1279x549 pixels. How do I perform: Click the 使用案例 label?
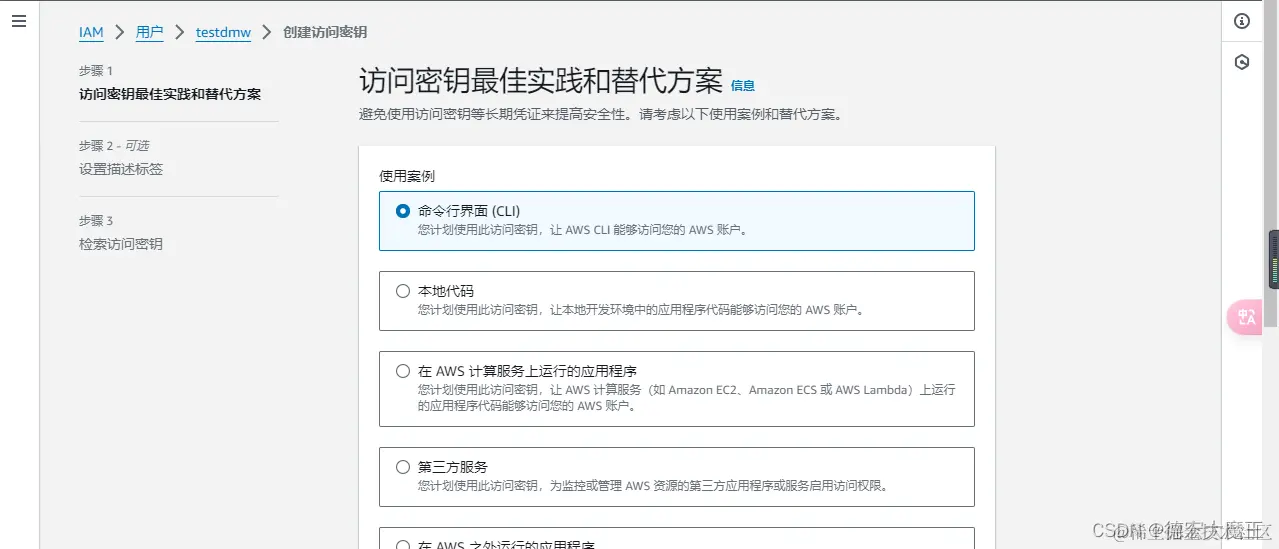point(407,175)
